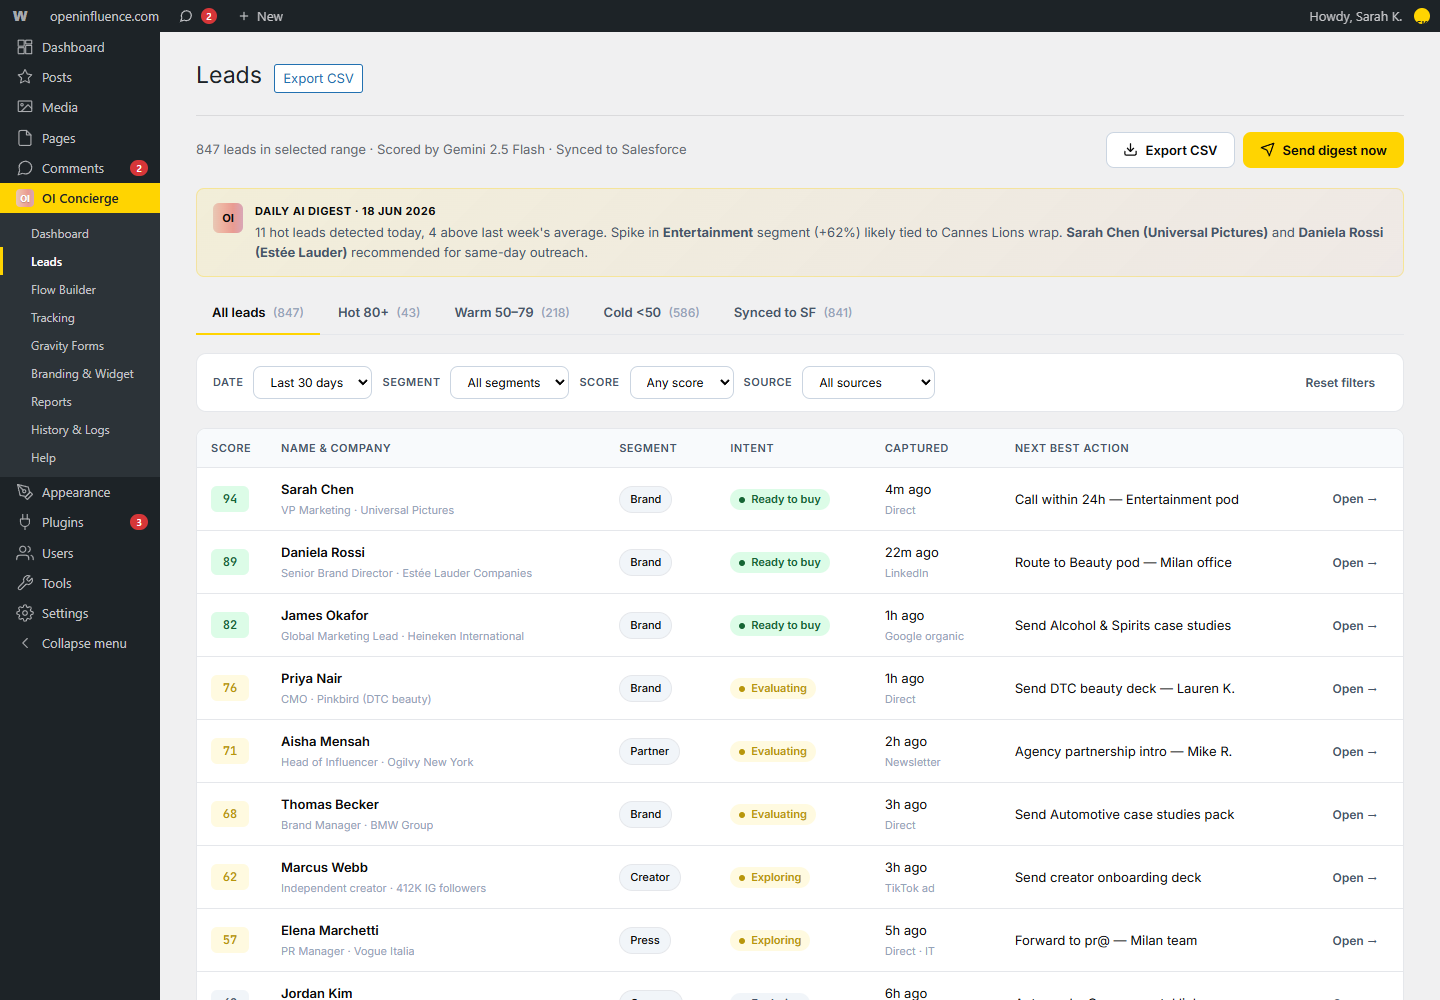
Task: Switch to the Hot 80+ tab
Action: [x=379, y=312]
